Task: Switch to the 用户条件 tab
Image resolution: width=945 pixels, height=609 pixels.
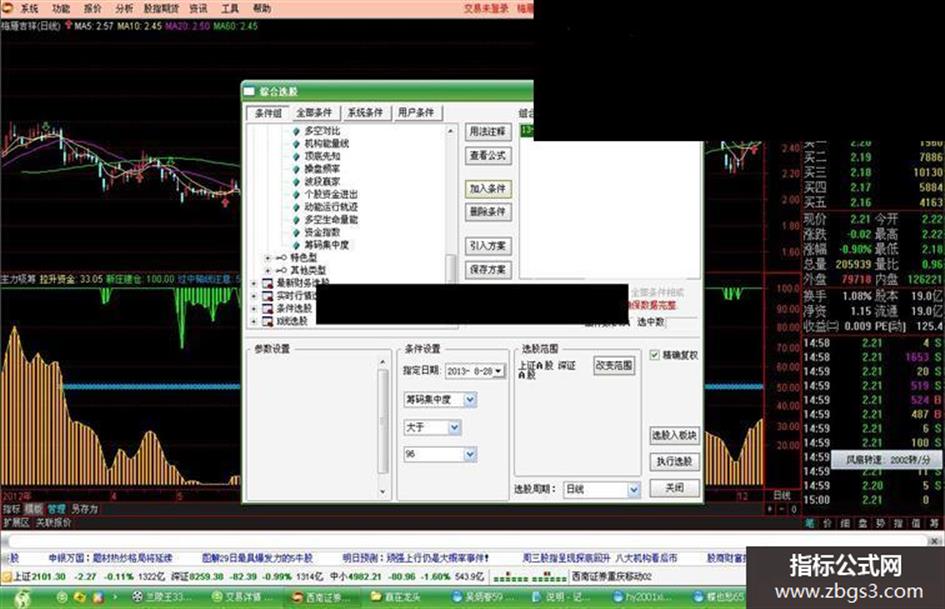Action: (416, 113)
